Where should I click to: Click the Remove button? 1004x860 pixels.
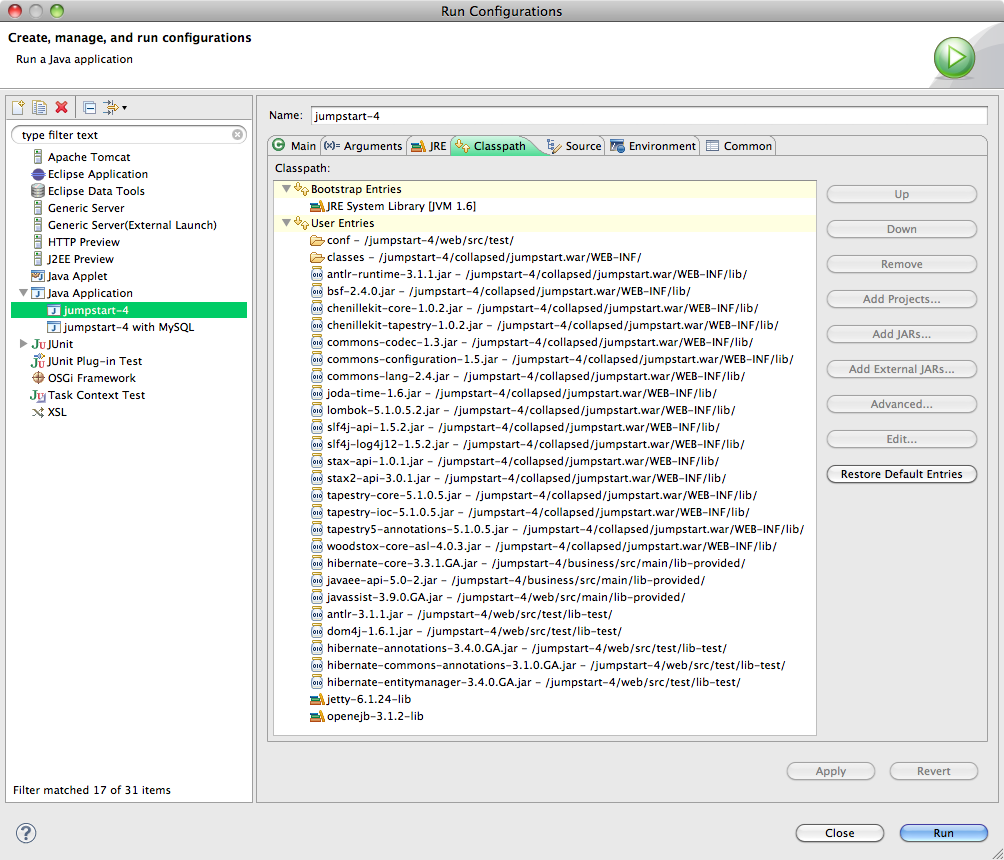point(902,264)
